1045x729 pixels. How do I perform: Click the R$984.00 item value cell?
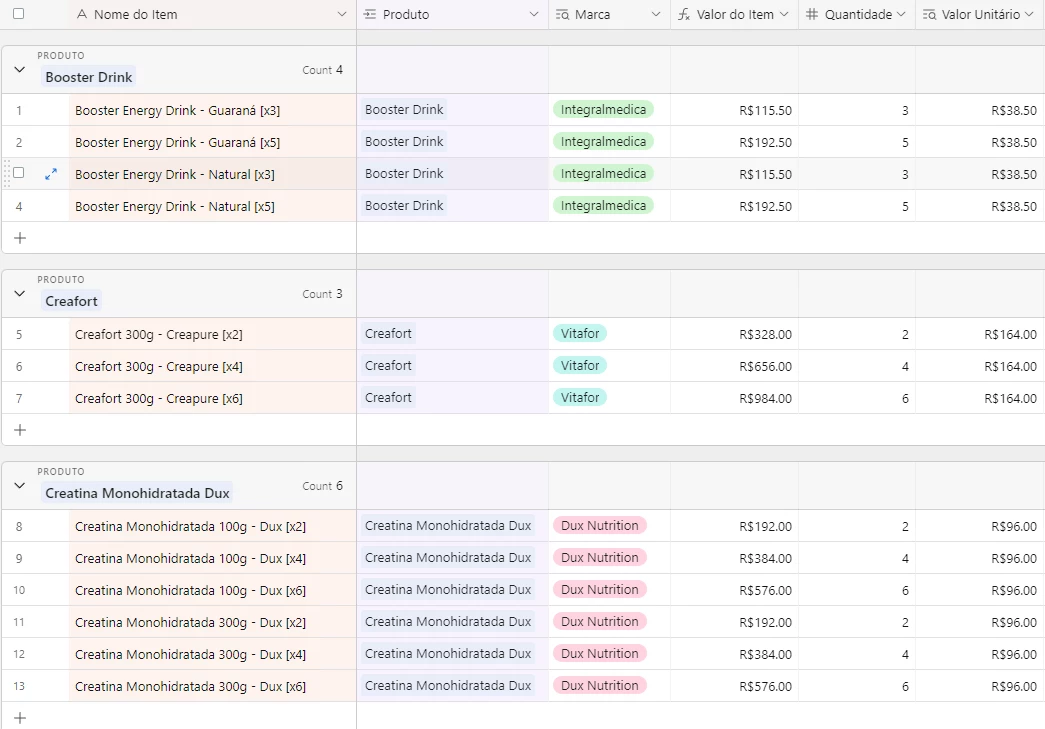(734, 398)
